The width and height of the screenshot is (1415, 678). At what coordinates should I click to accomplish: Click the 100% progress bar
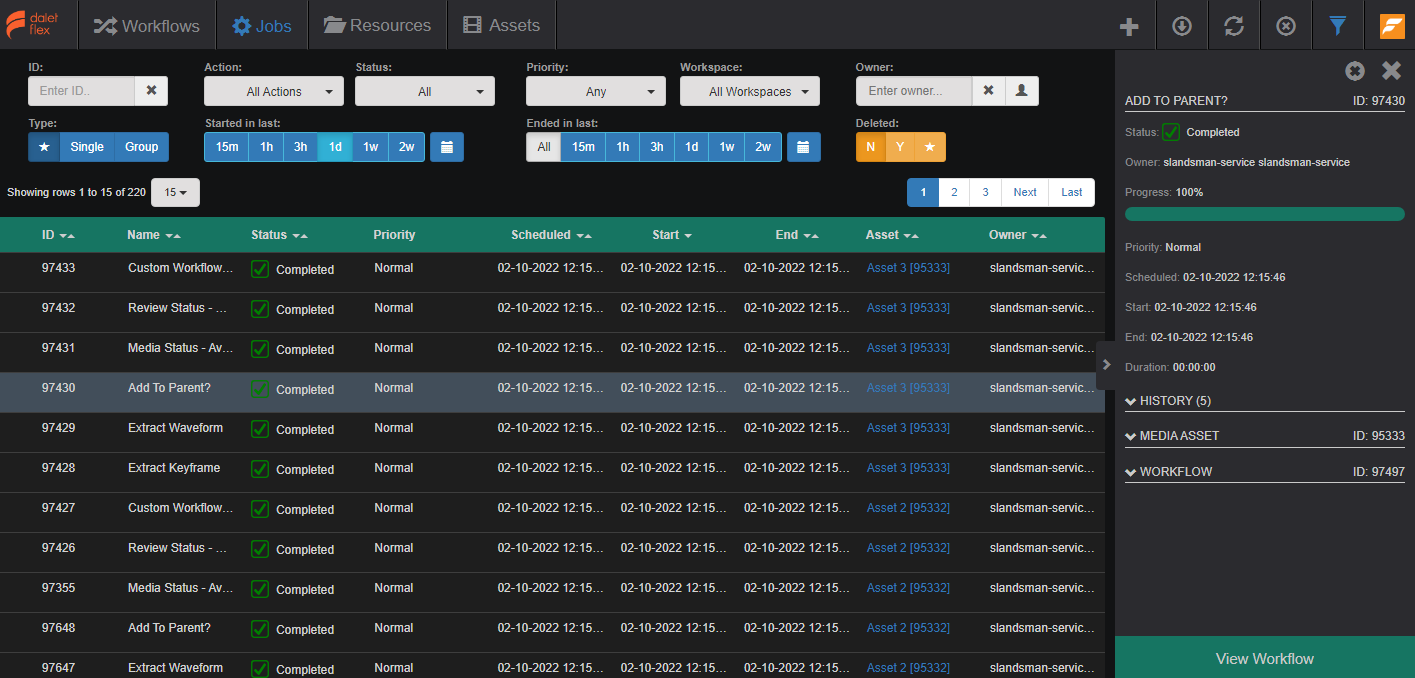click(x=1265, y=214)
